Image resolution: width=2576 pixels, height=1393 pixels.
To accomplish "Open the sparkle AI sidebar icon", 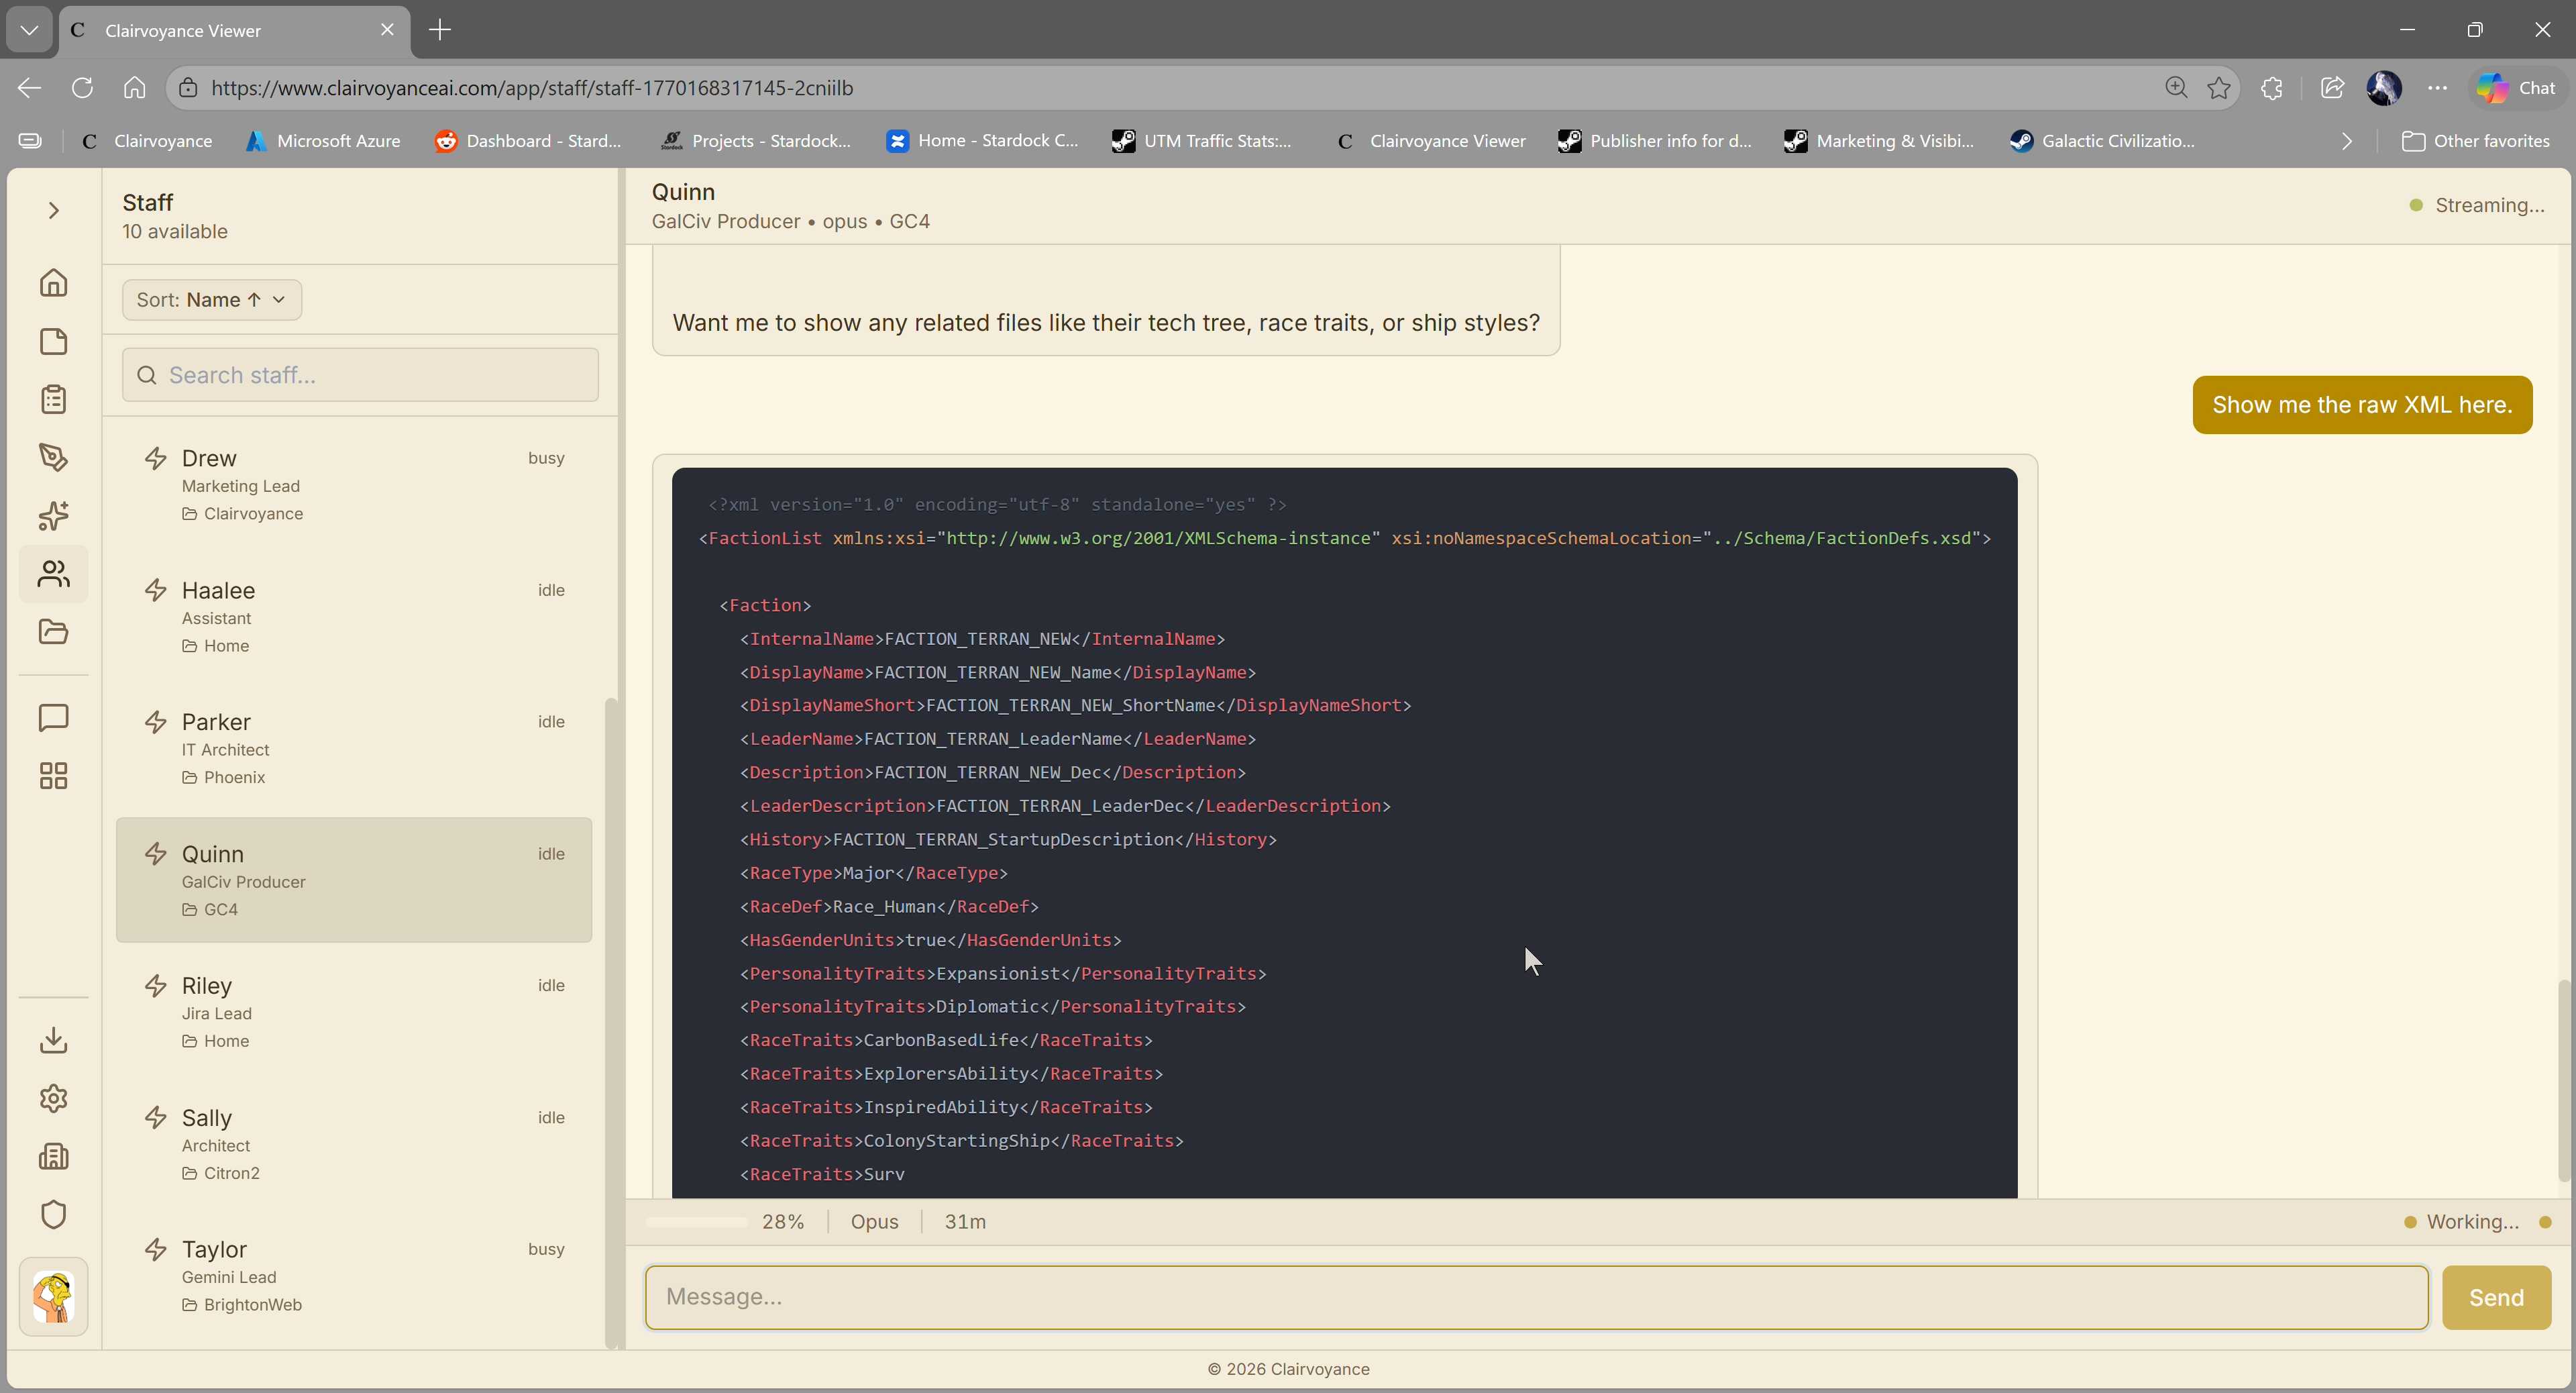I will point(53,516).
